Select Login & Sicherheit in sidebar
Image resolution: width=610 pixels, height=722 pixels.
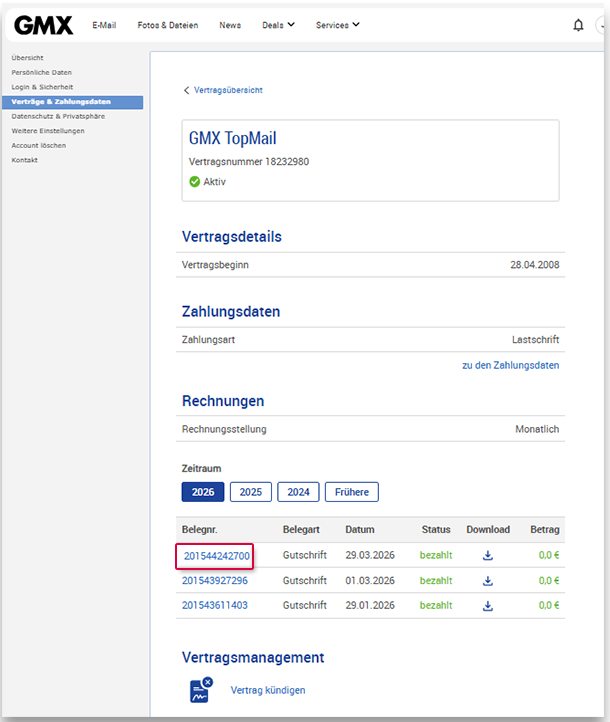pyautogui.click(x=42, y=87)
